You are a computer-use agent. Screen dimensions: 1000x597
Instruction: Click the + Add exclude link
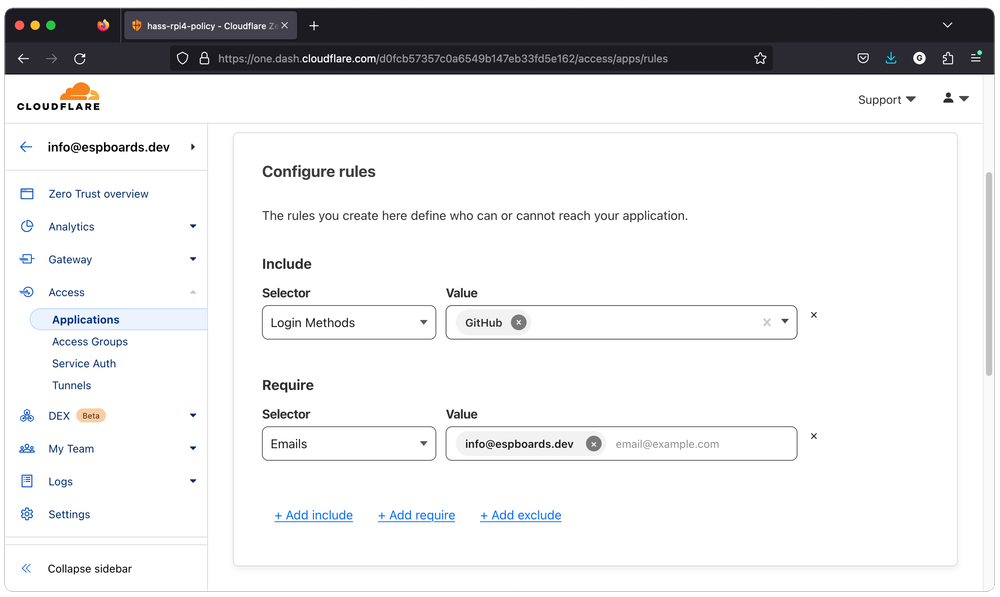(520, 515)
